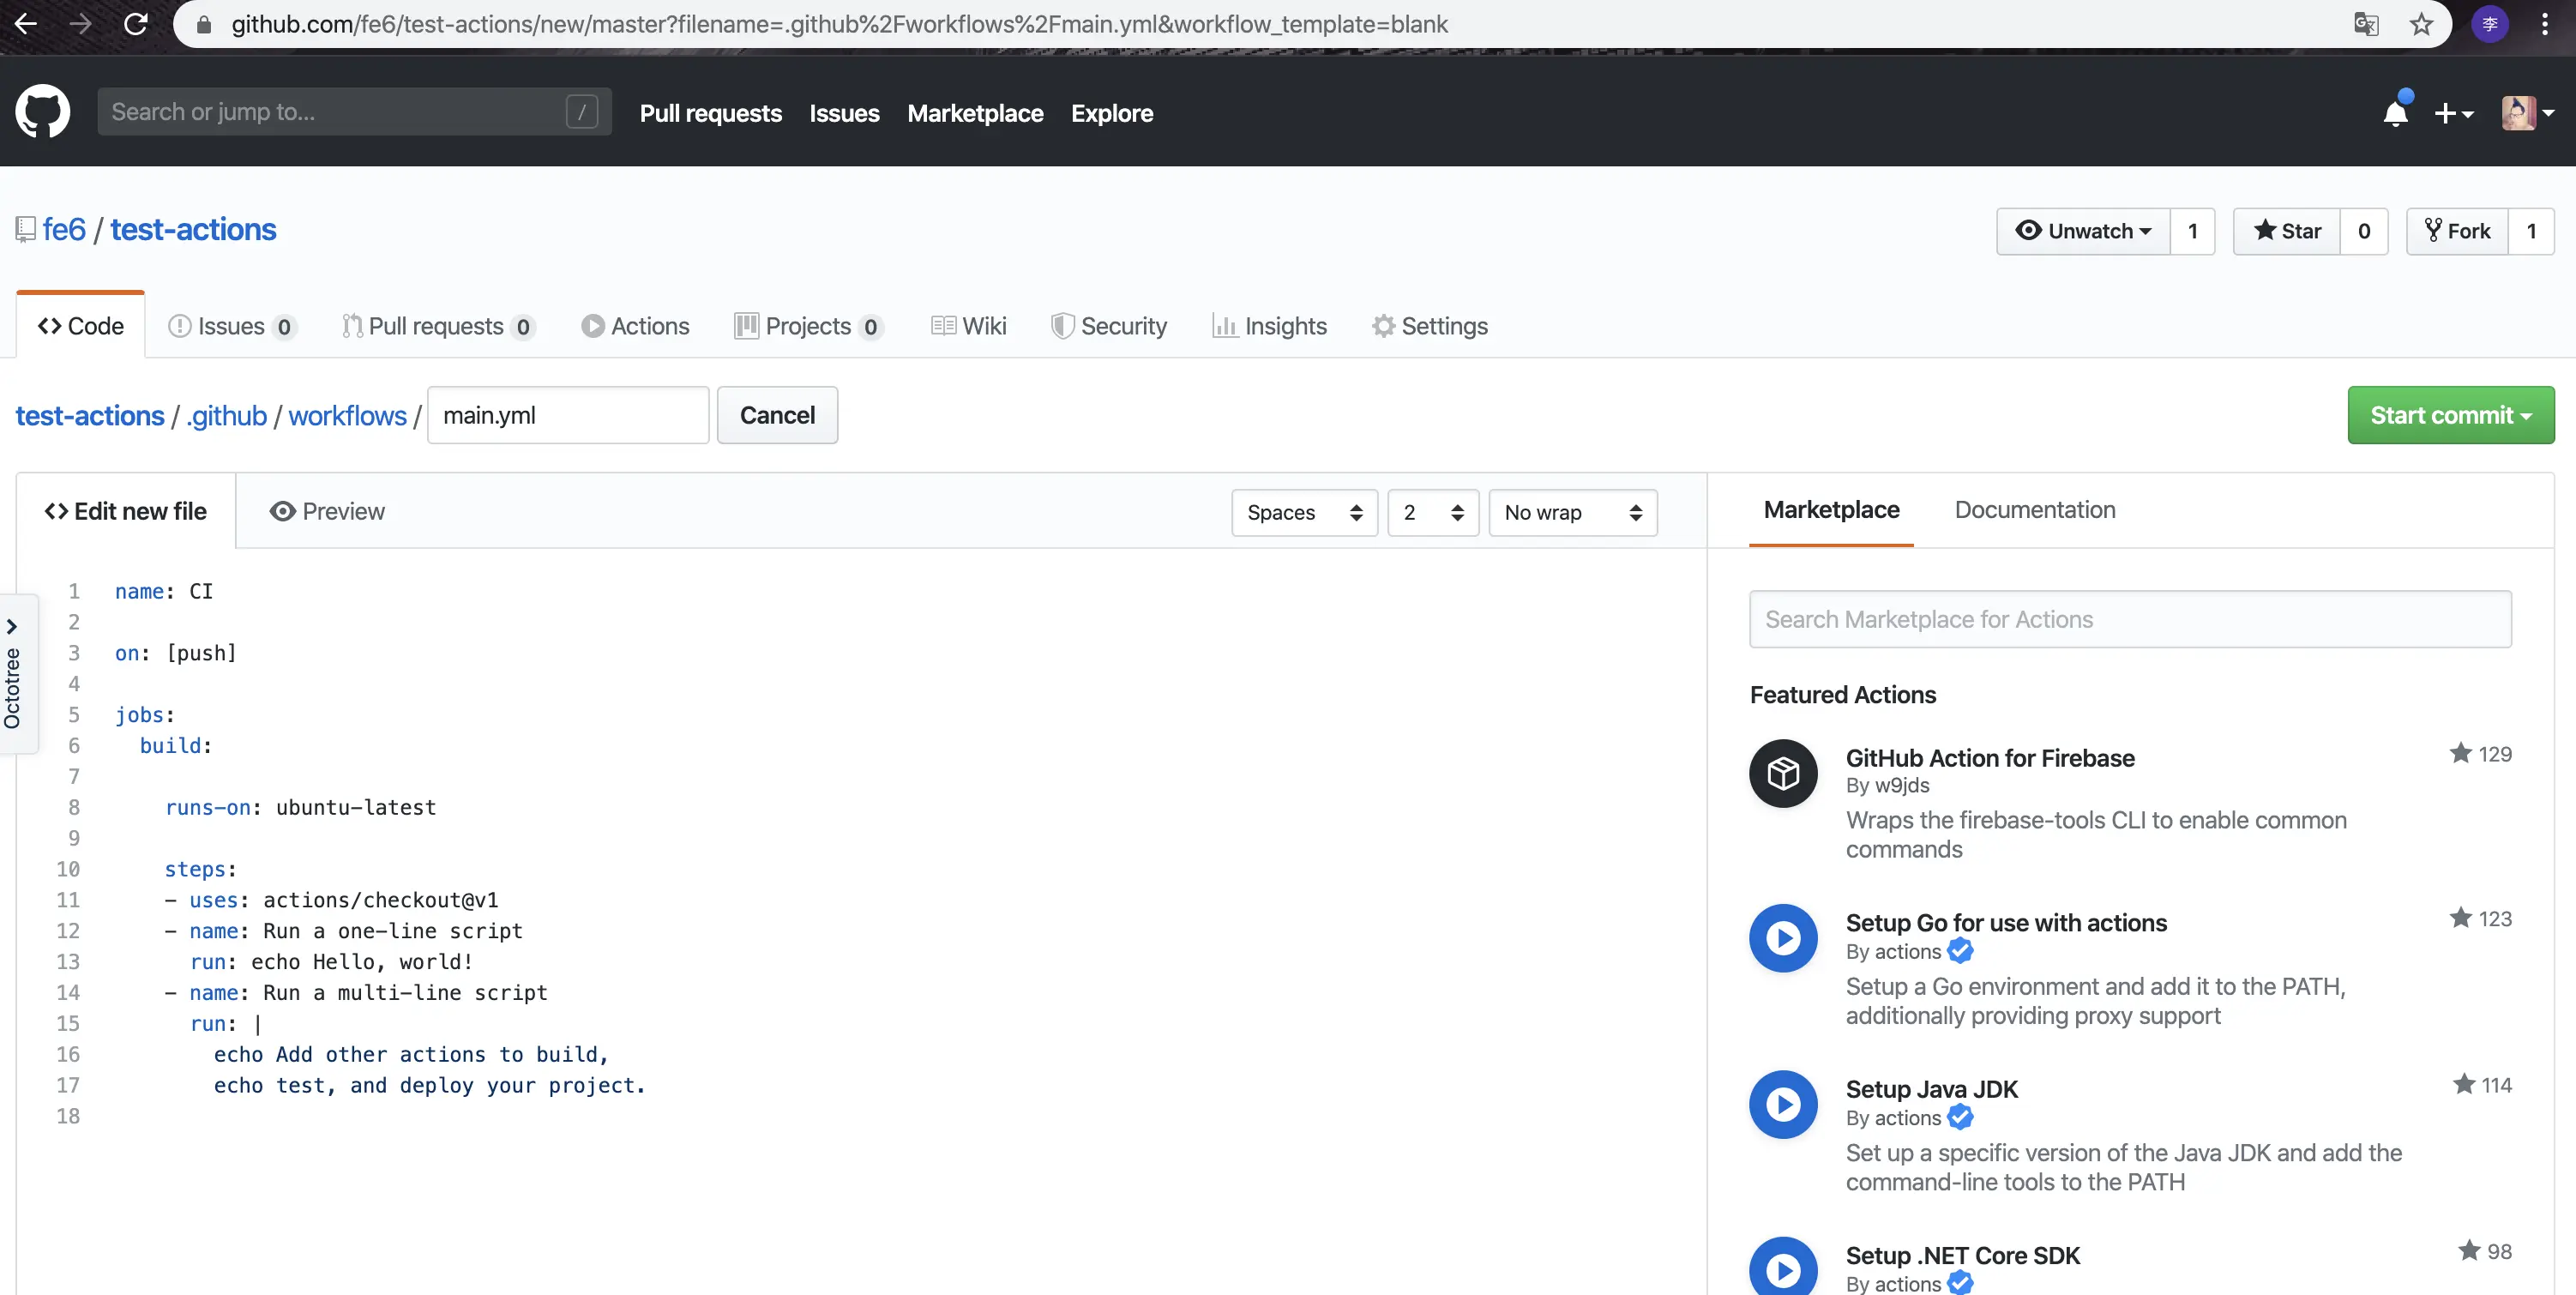
Task: Open the notifications bell
Action: pyautogui.click(x=2395, y=113)
